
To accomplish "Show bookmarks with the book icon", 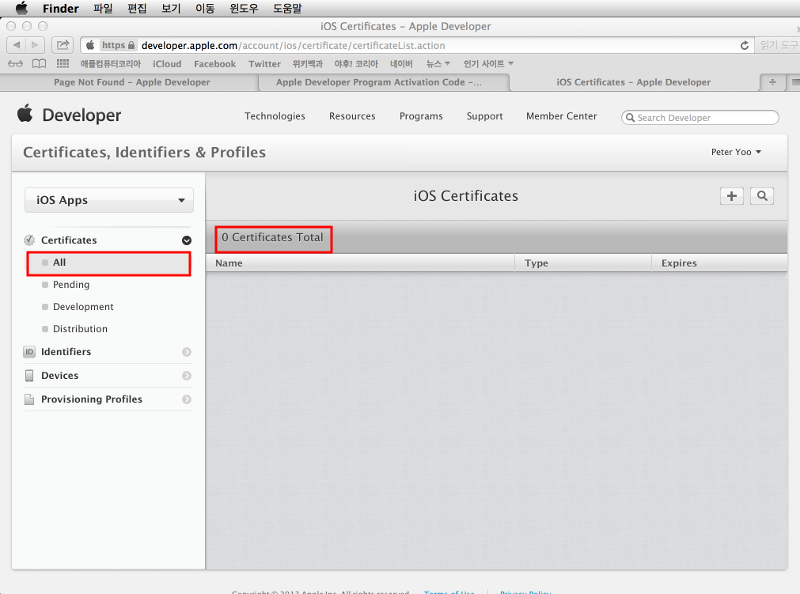I will coord(39,64).
